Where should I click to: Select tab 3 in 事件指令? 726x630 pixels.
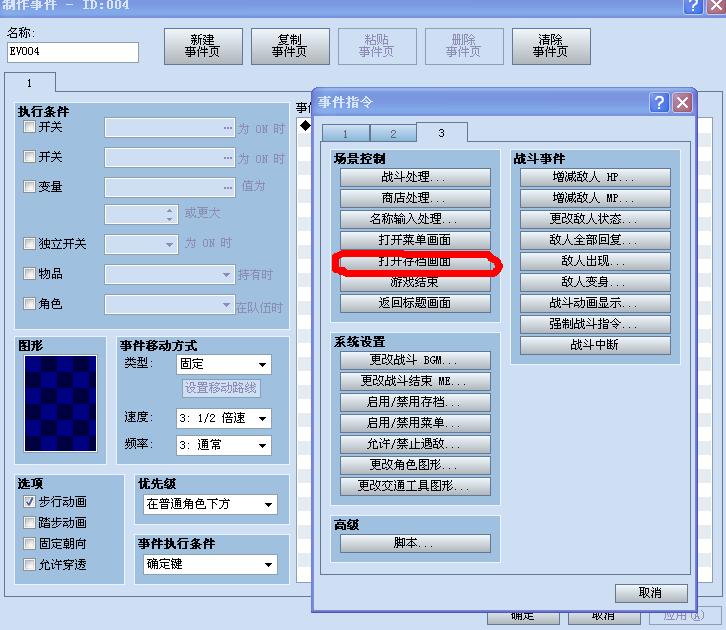(x=441, y=133)
